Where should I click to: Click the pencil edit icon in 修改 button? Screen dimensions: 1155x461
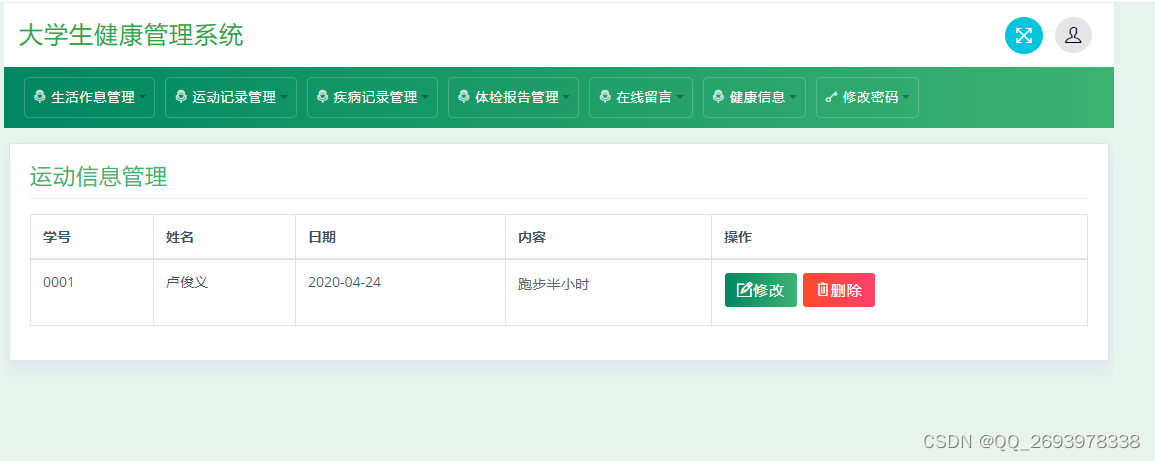[x=744, y=290]
